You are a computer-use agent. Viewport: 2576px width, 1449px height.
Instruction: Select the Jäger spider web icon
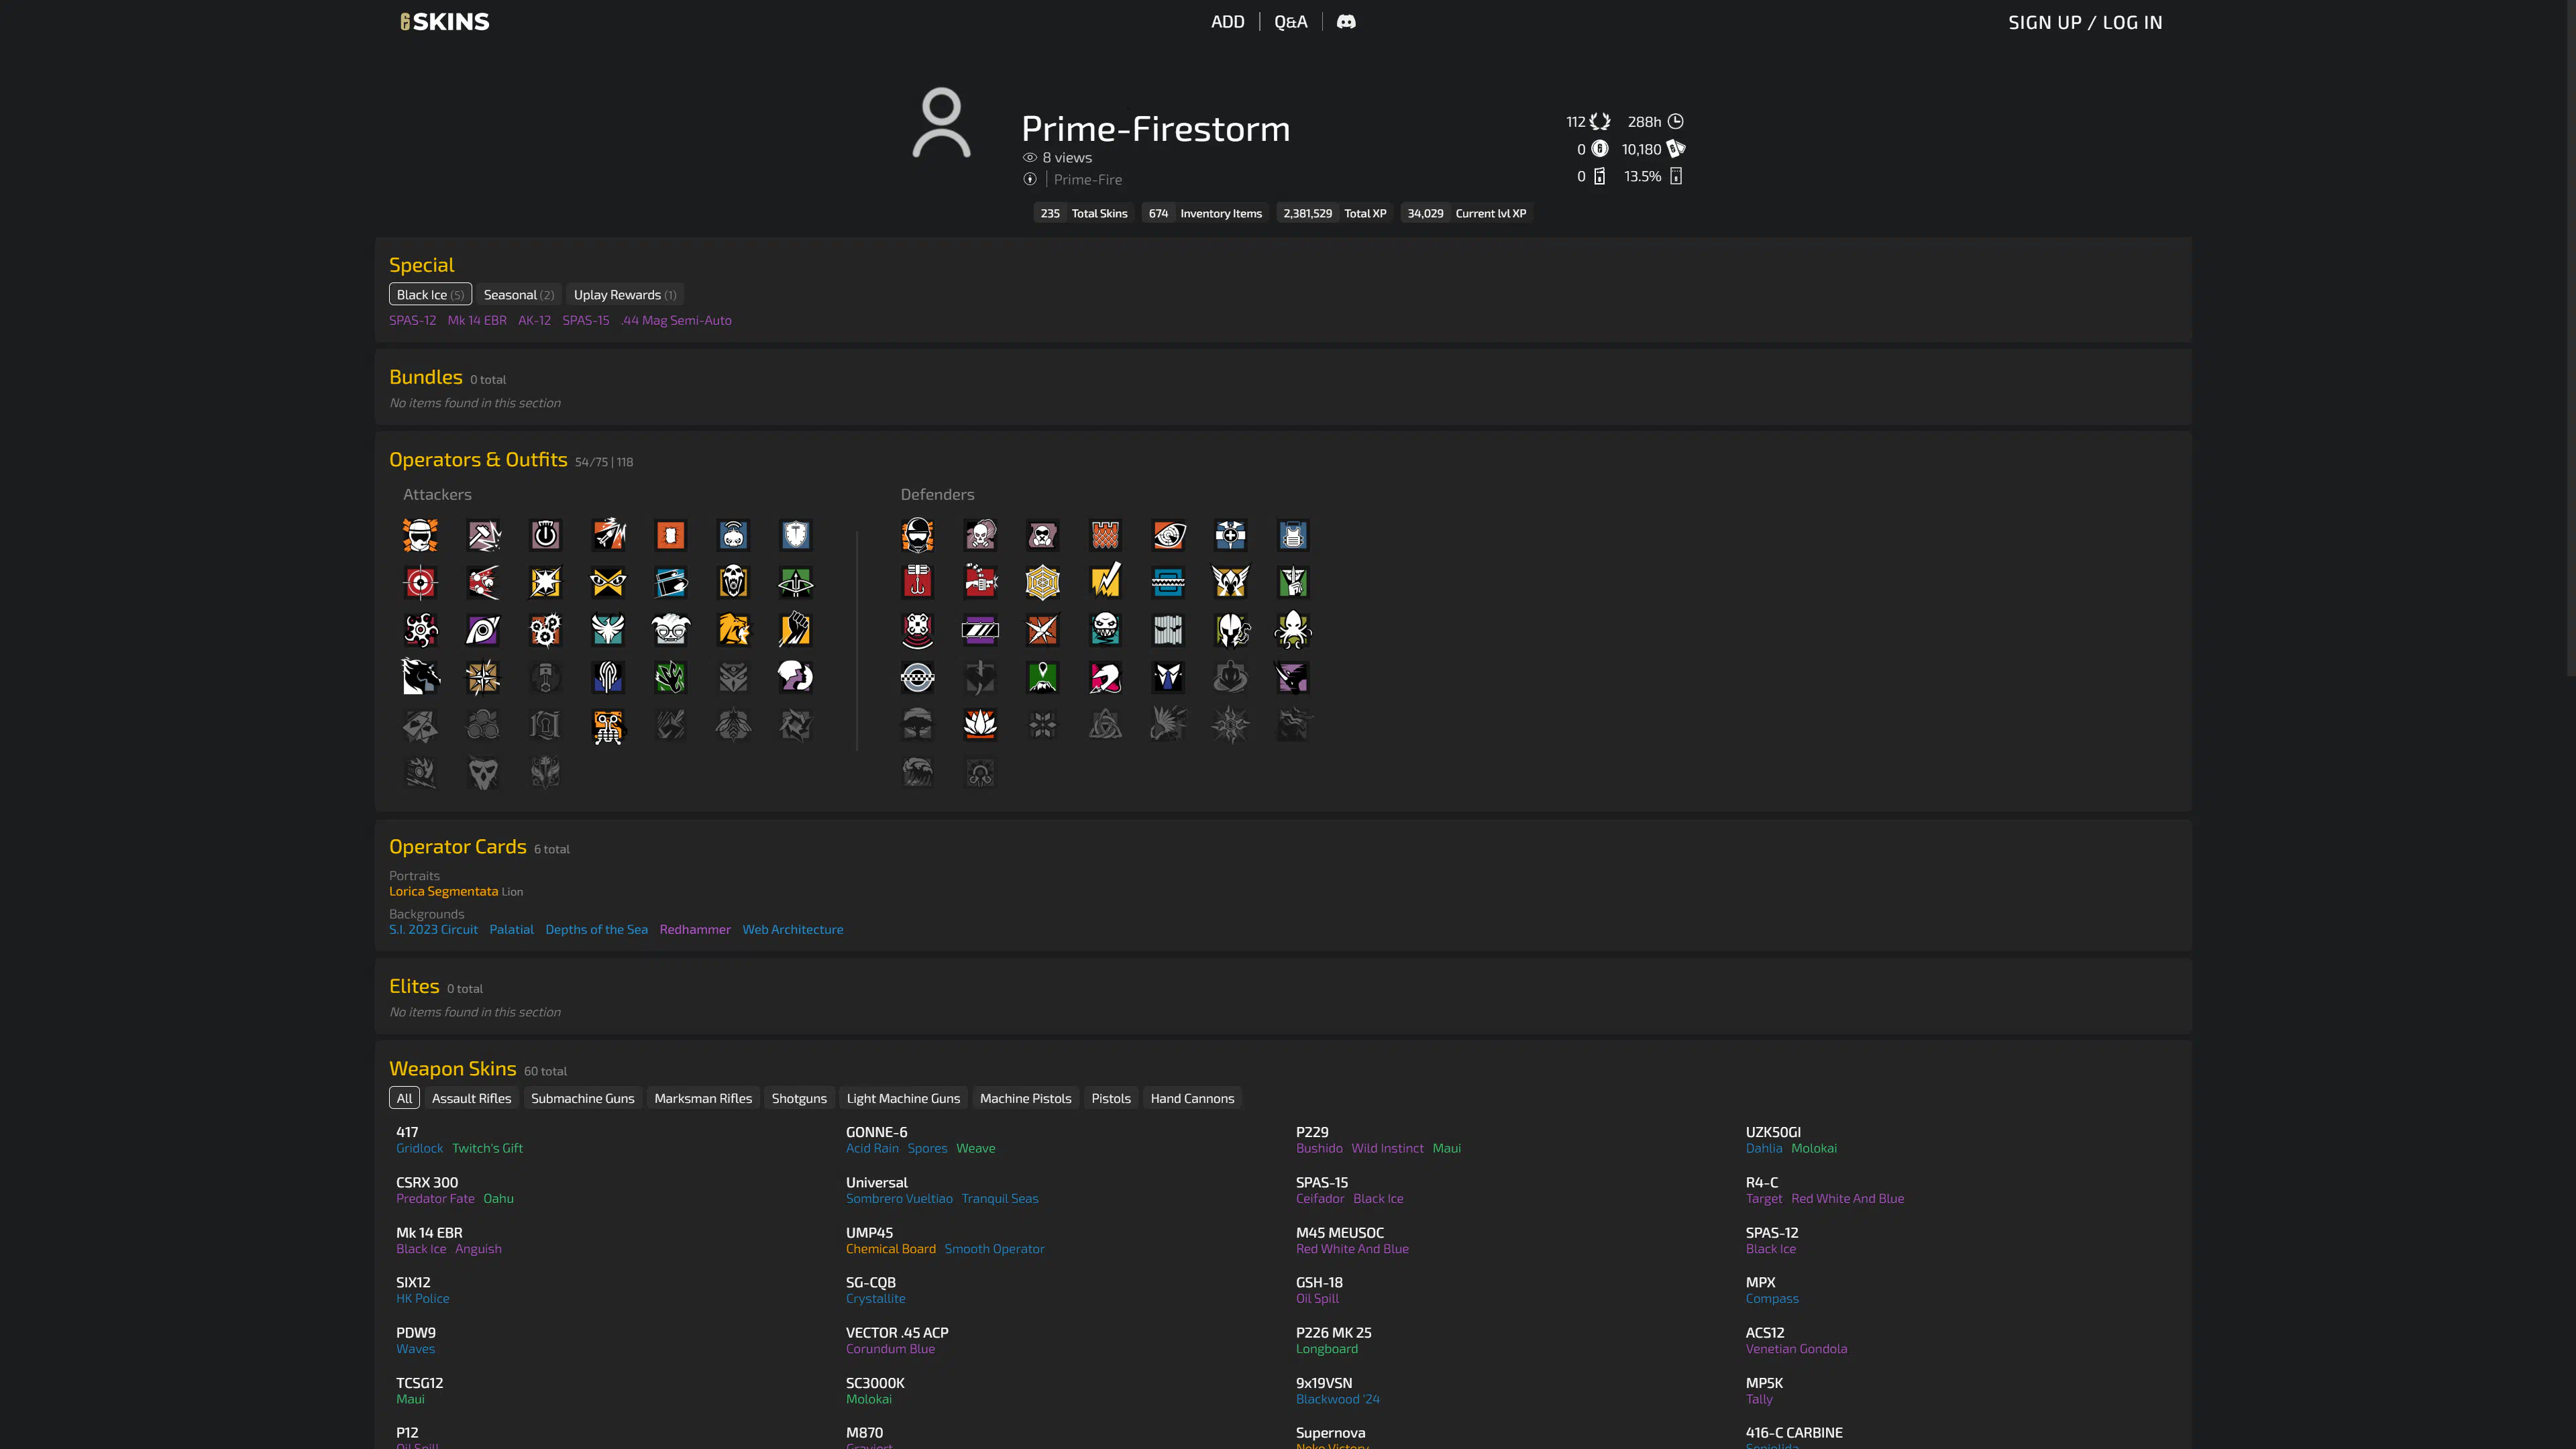click(1043, 582)
